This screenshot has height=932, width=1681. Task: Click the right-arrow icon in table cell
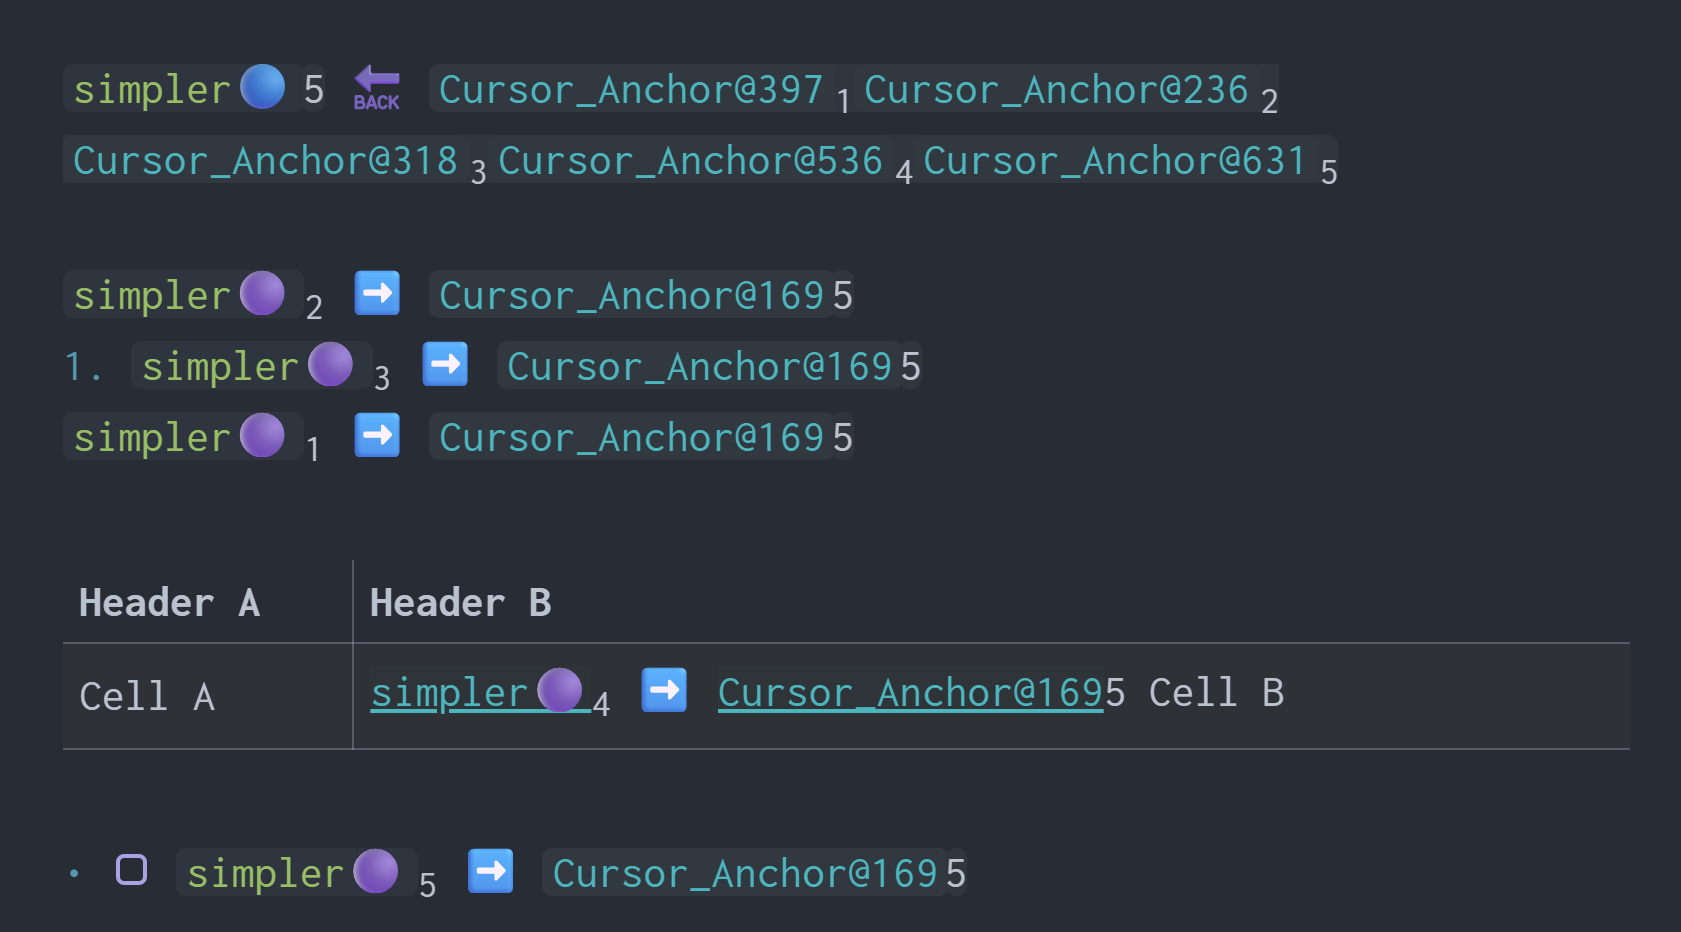(664, 691)
